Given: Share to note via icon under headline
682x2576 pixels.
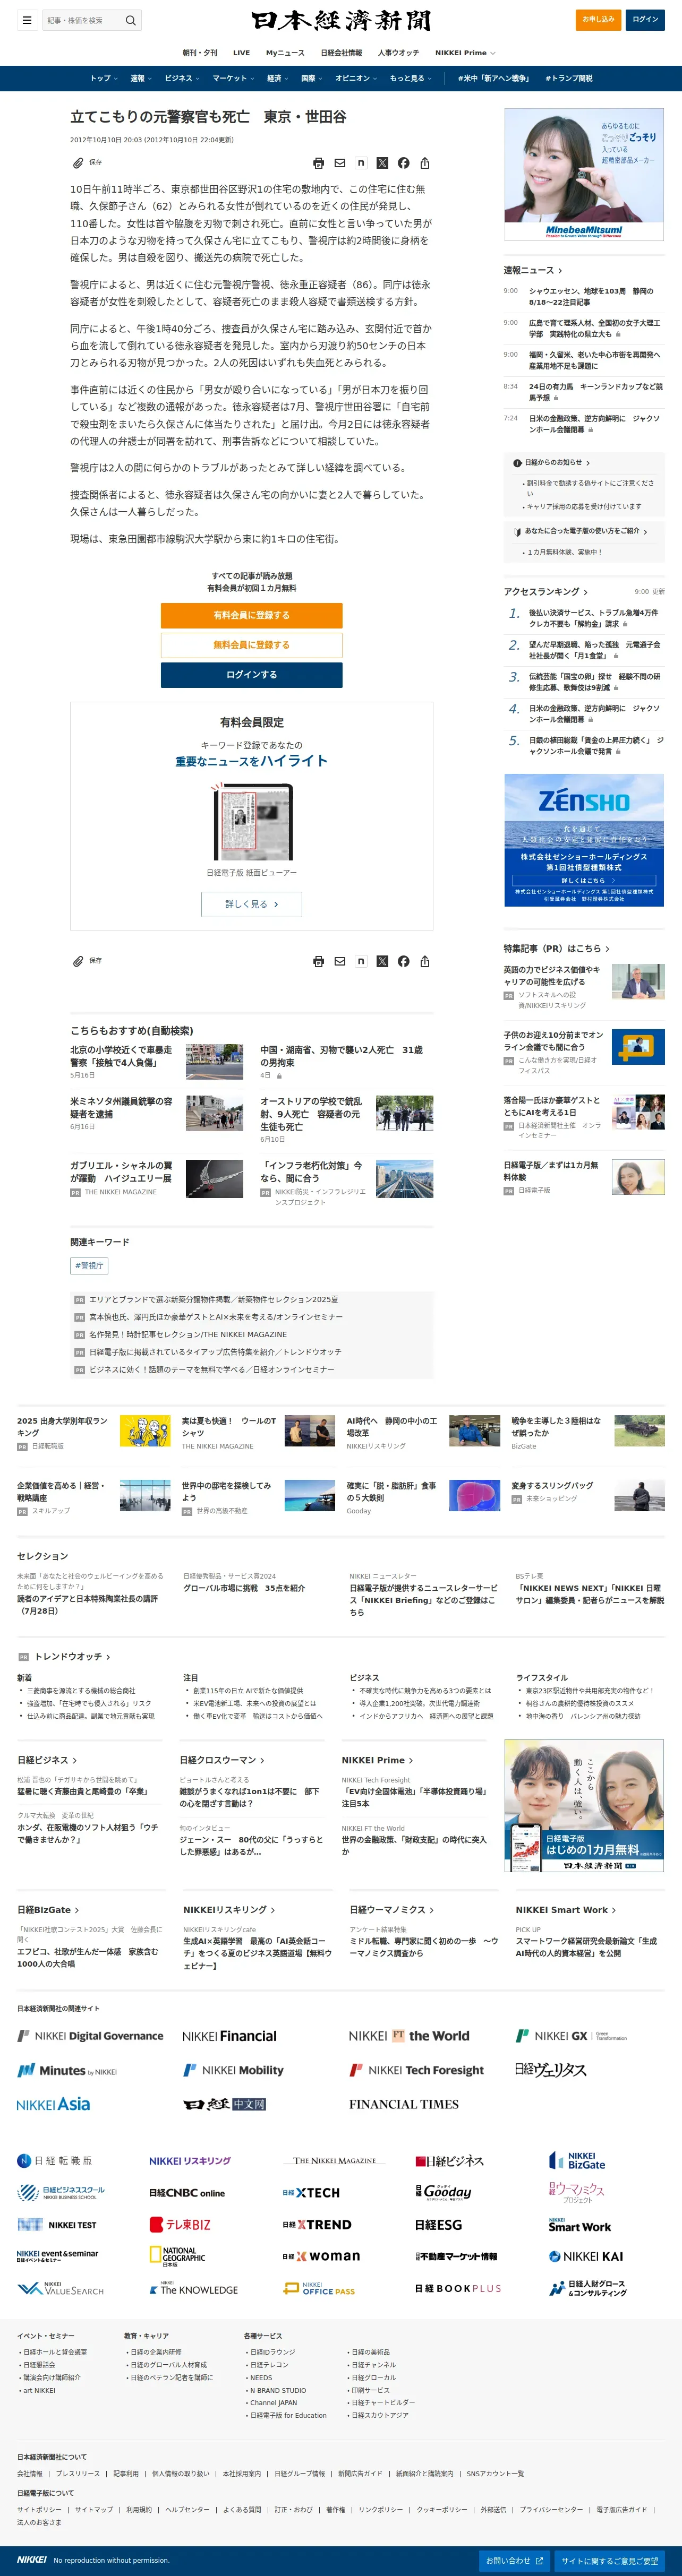Looking at the screenshot, I should 361,163.
